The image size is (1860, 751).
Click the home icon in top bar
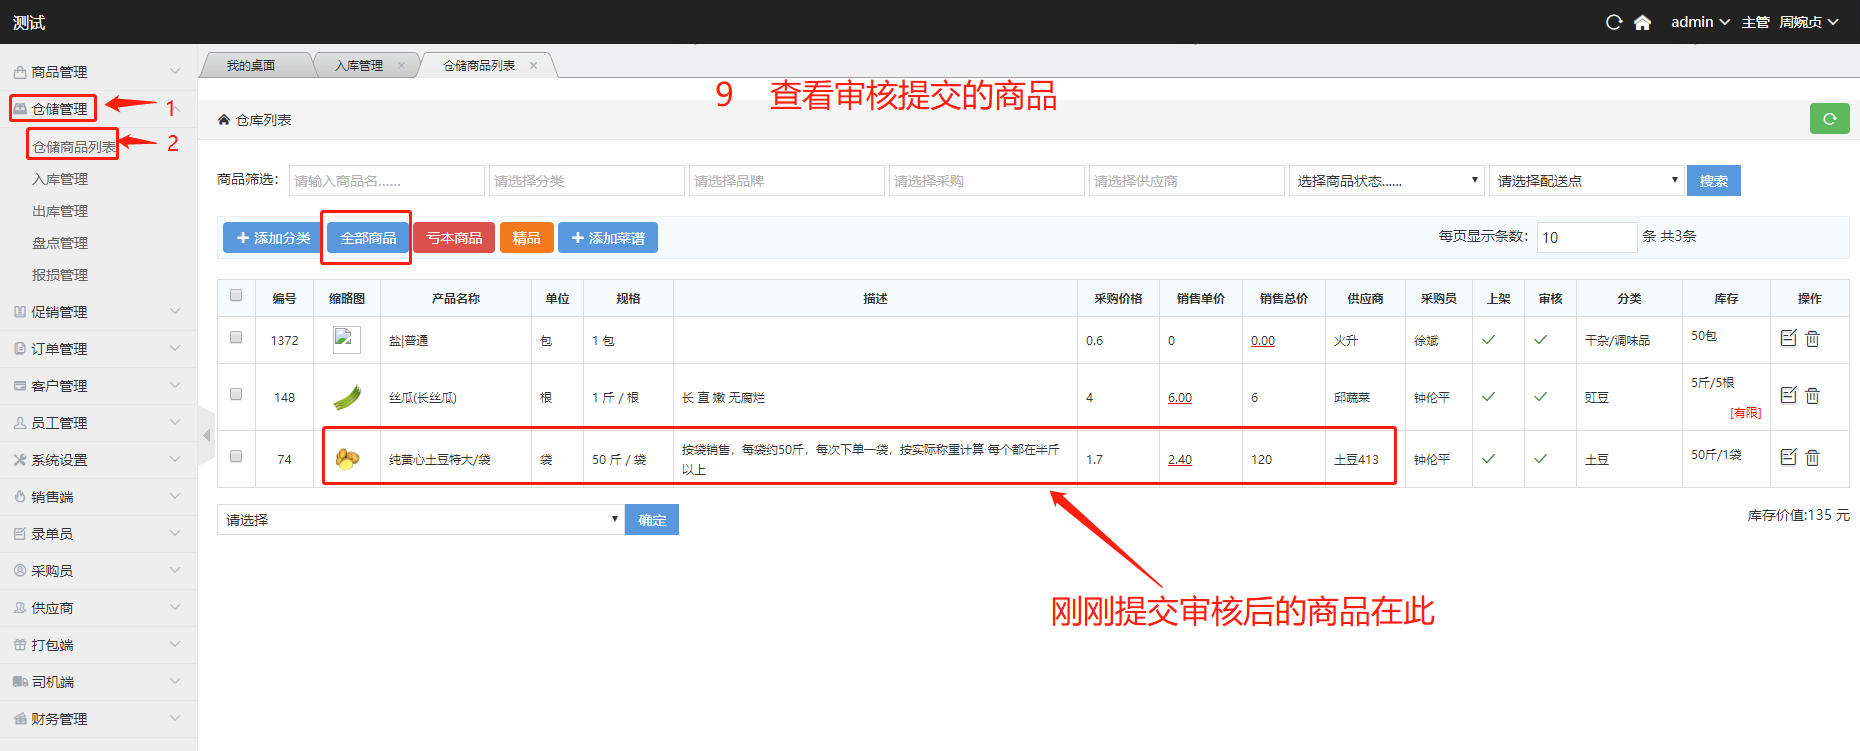[1642, 22]
